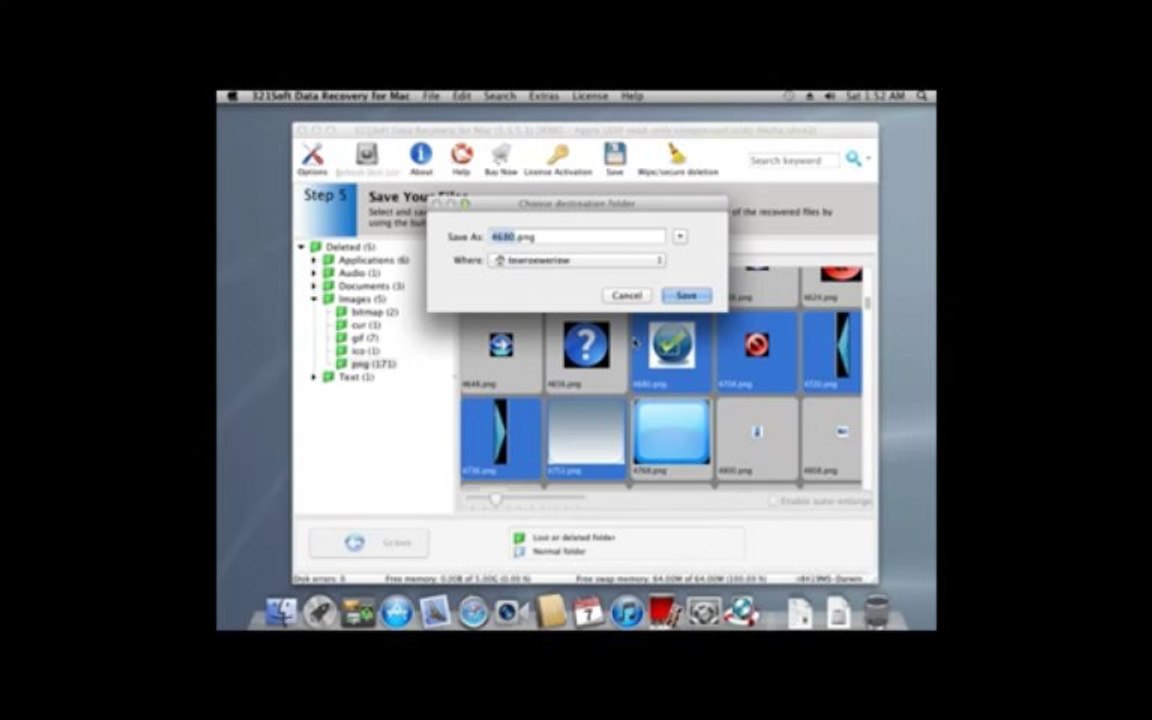Open the Calendar dock icon
Viewport: 1152px width, 720px height.
pyautogui.click(x=588, y=612)
